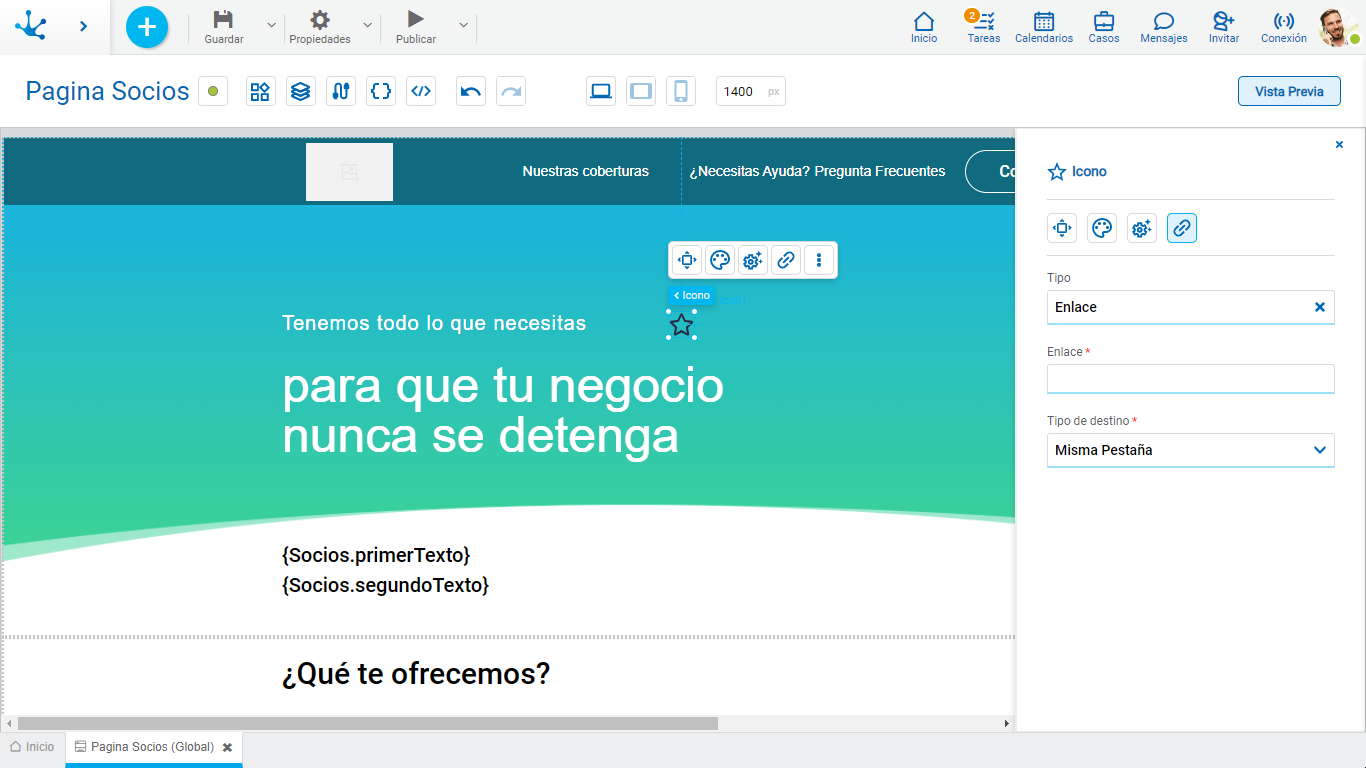1366x768 pixels.
Task: Click the Deyel logo icon
Action: click(31, 25)
